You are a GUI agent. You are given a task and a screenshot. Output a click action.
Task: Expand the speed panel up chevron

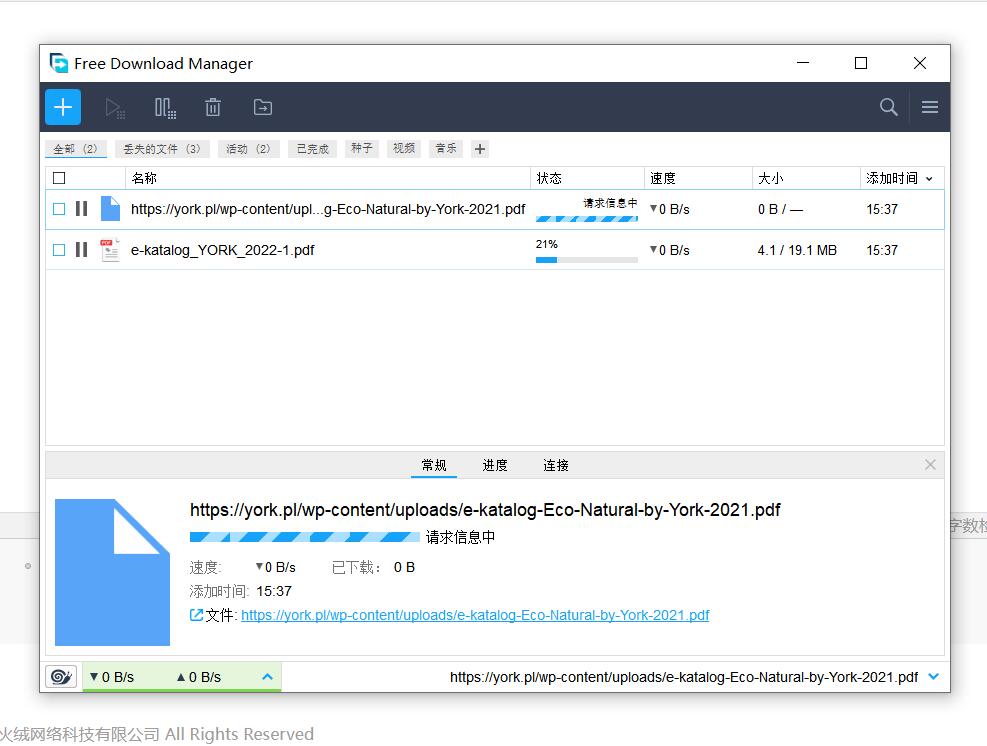pyautogui.click(x=267, y=677)
